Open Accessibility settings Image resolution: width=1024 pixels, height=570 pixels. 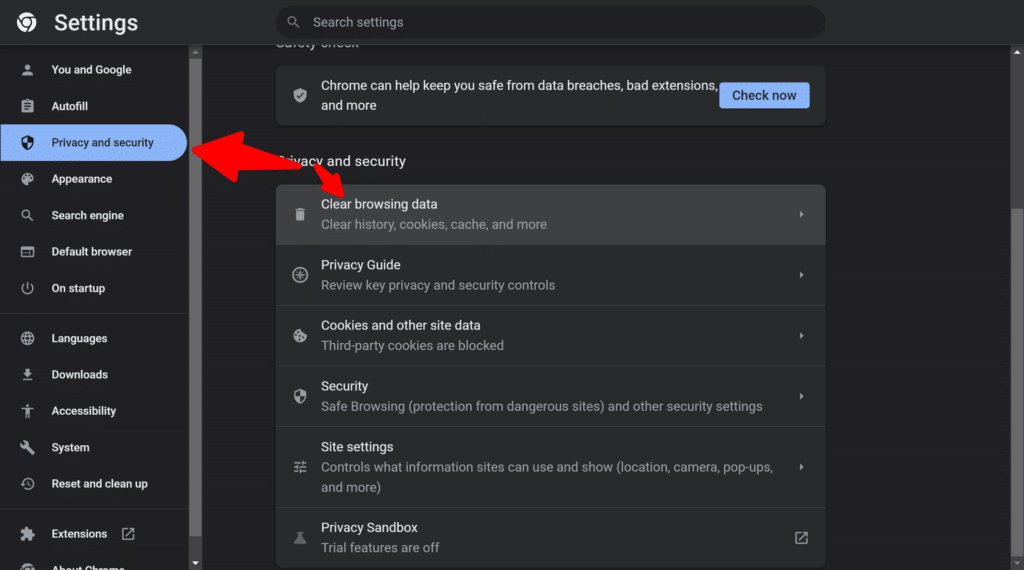click(x=94, y=411)
